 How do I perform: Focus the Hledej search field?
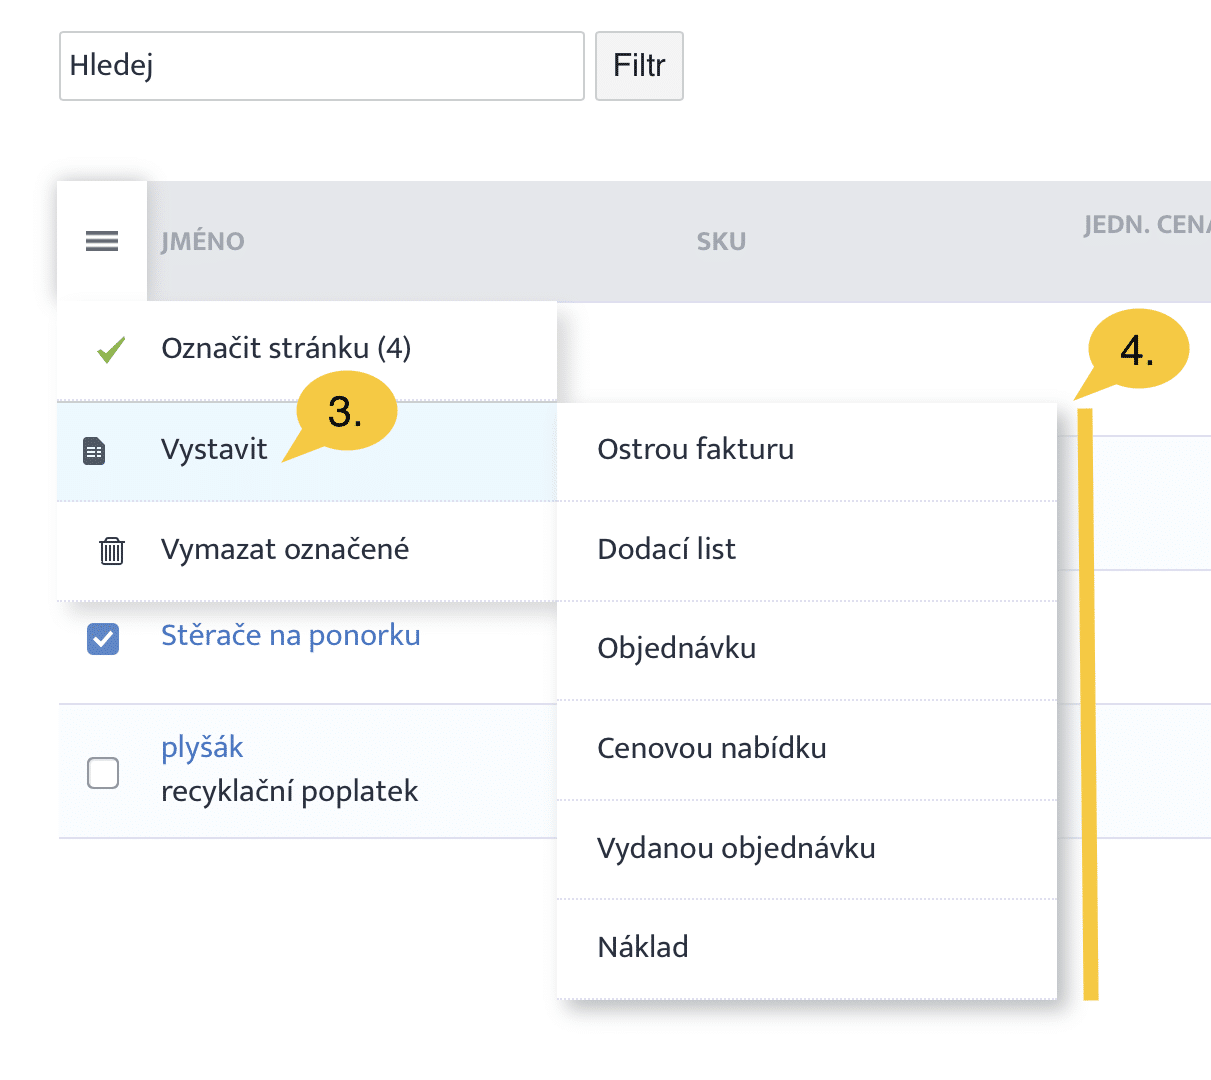pos(321,66)
